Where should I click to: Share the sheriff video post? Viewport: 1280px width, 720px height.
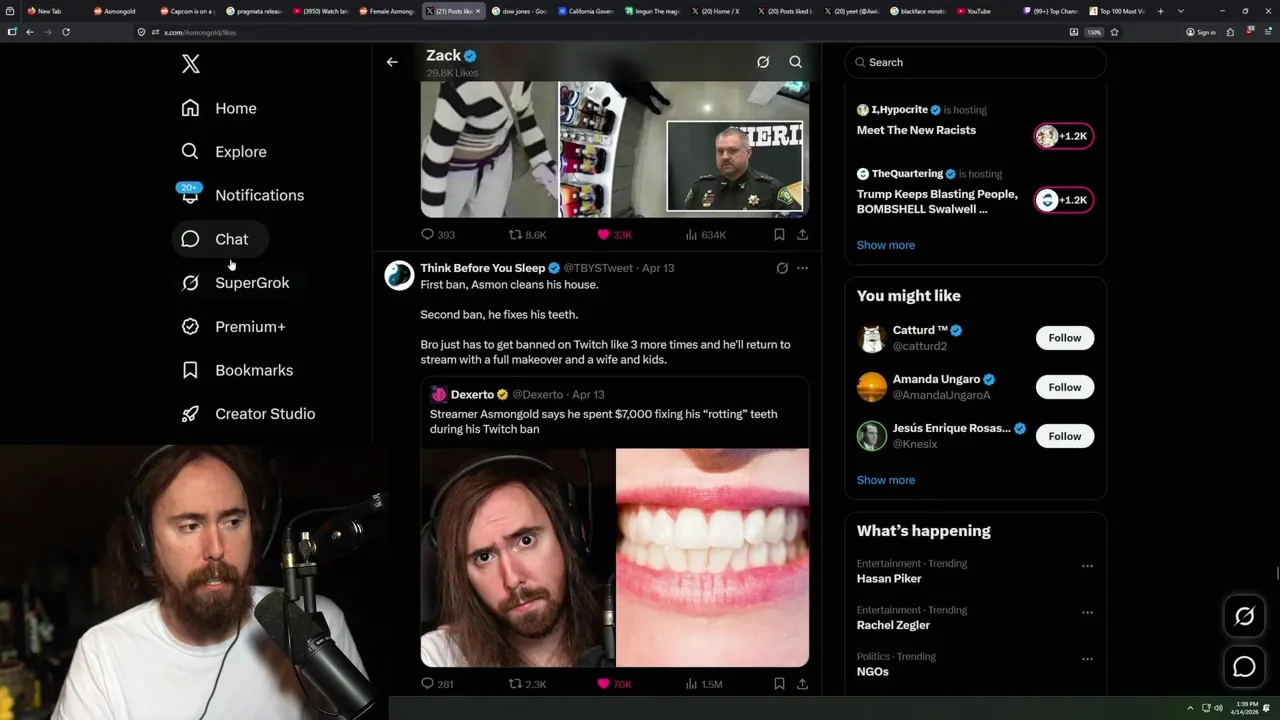click(802, 235)
